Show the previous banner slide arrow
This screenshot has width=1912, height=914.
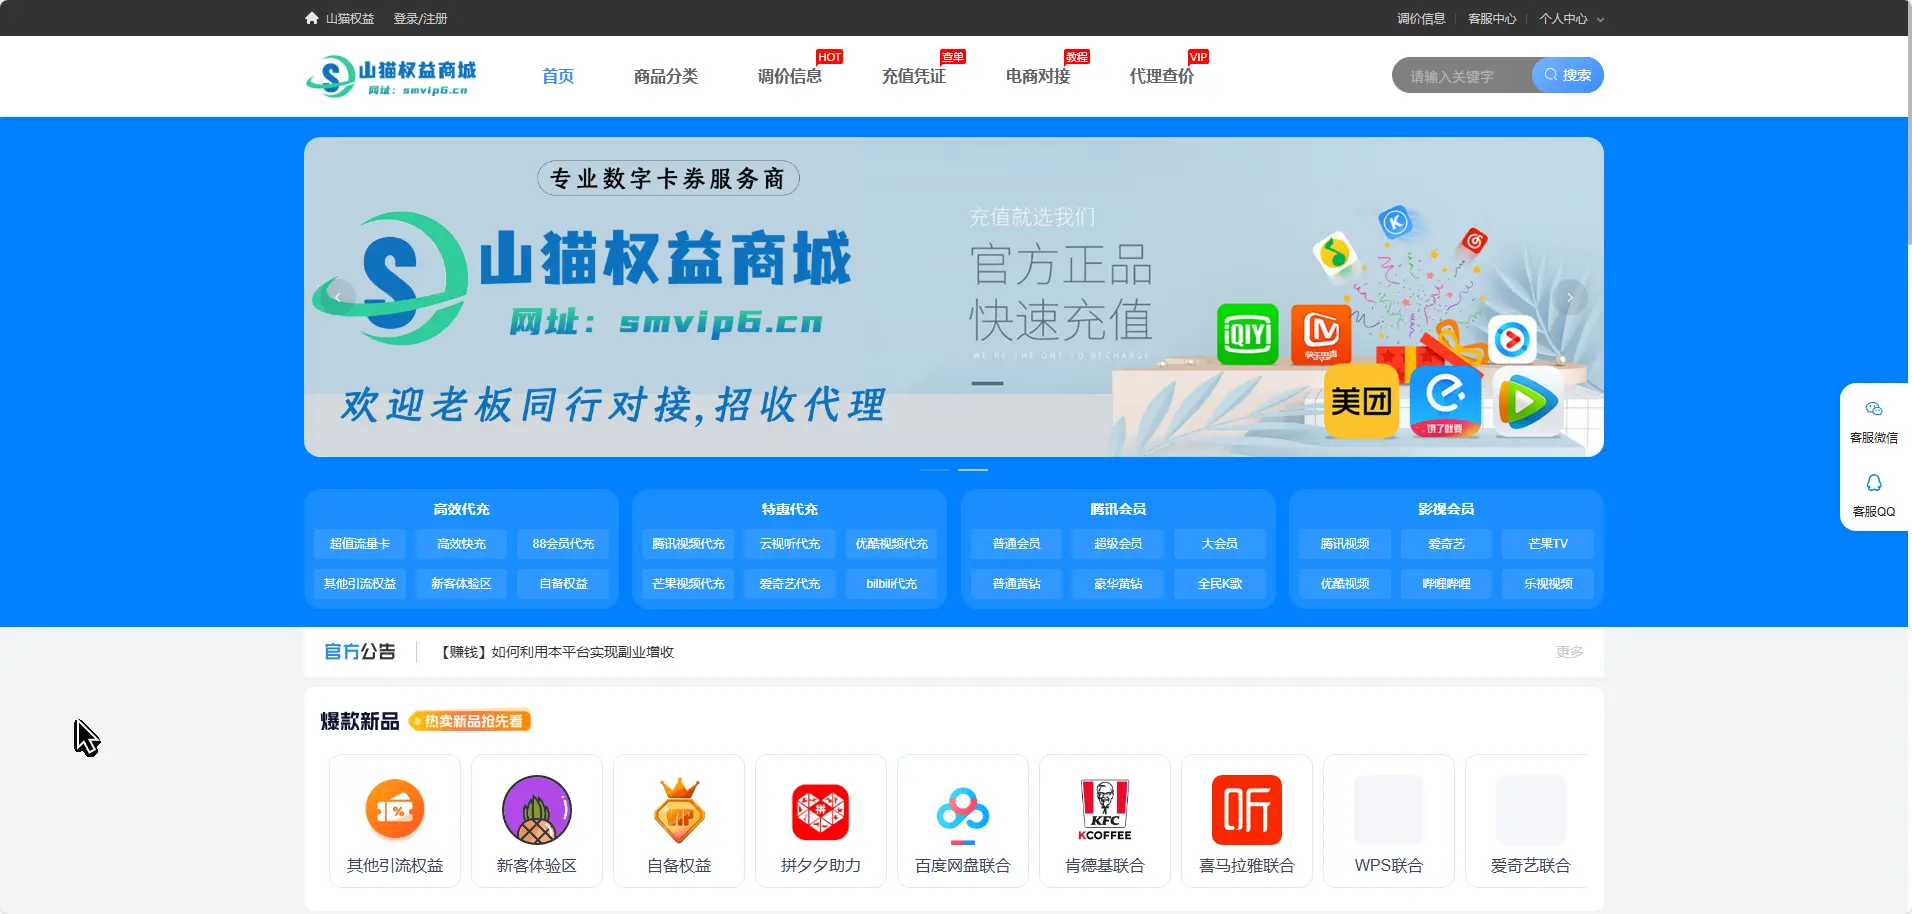point(338,297)
